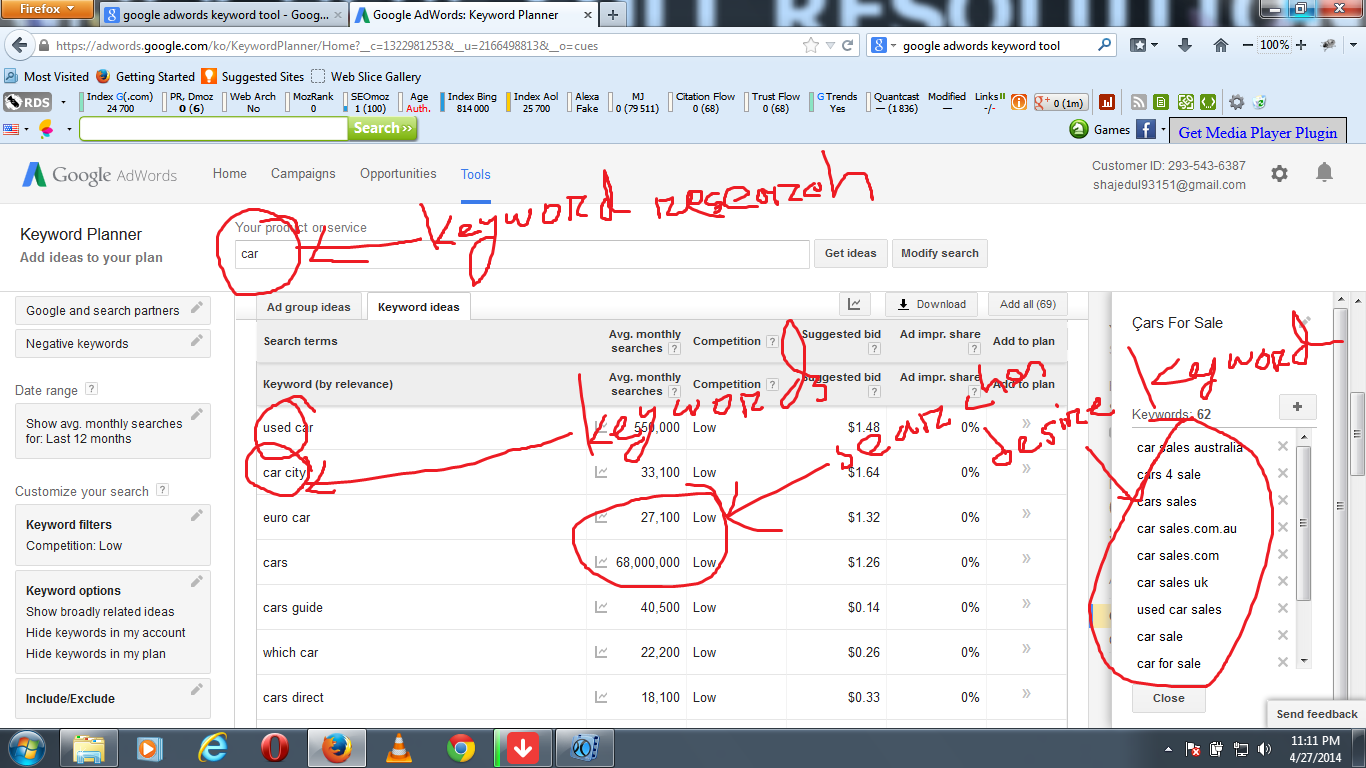Image resolution: width=1366 pixels, height=768 pixels.
Task: Open Send feedback
Action: (x=1316, y=714)
